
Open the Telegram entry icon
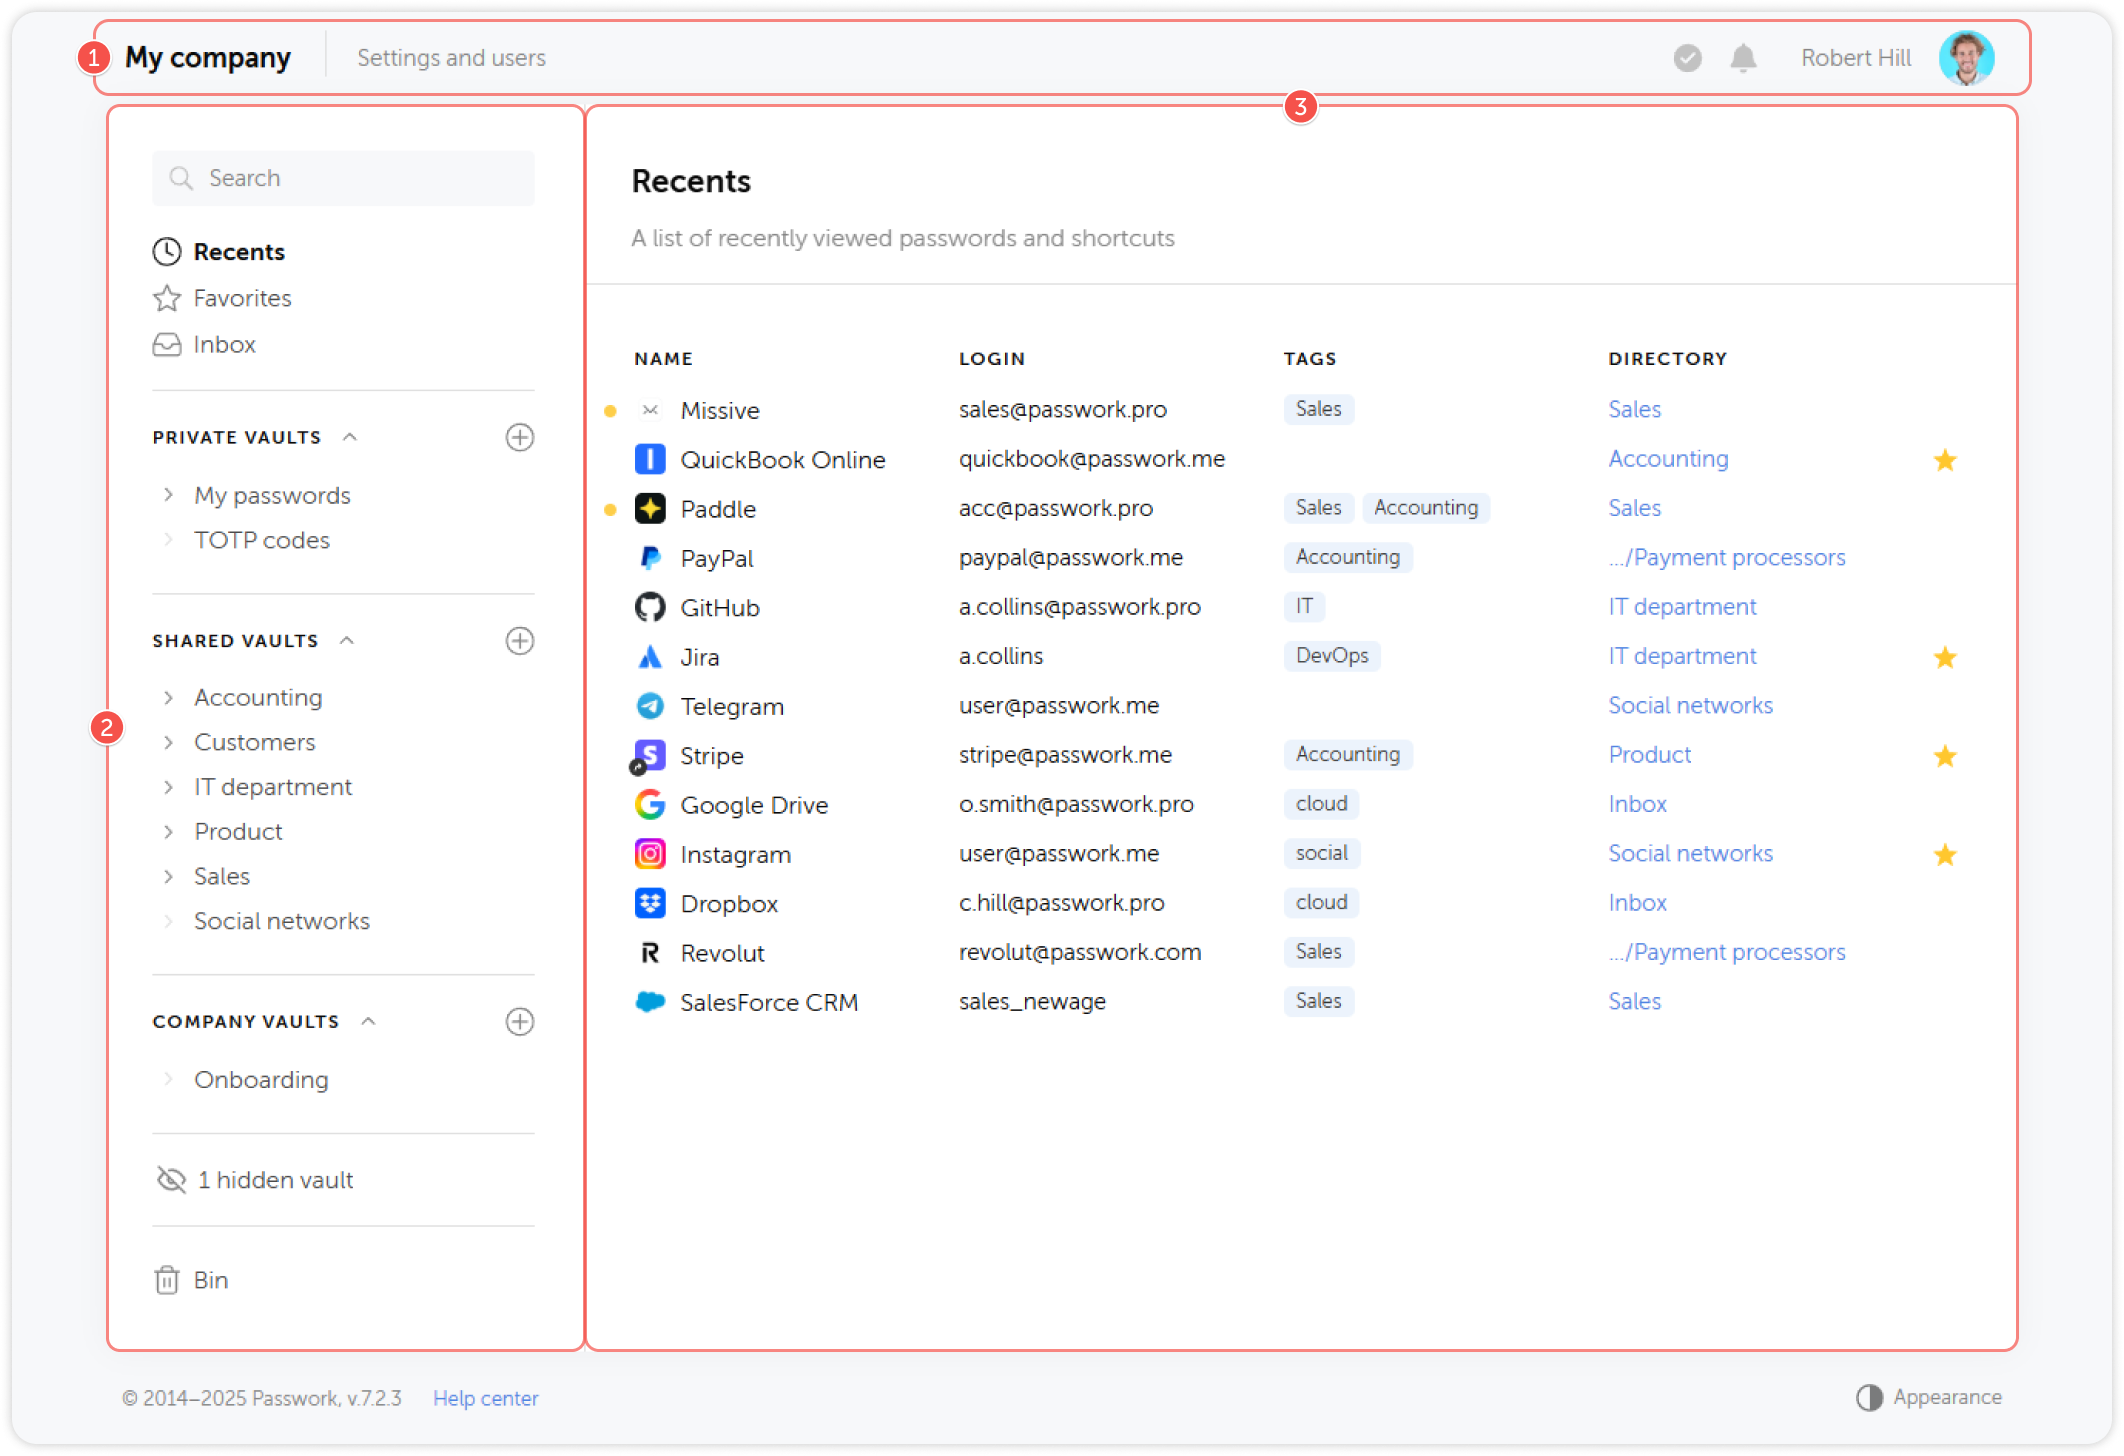coord(649,705)
